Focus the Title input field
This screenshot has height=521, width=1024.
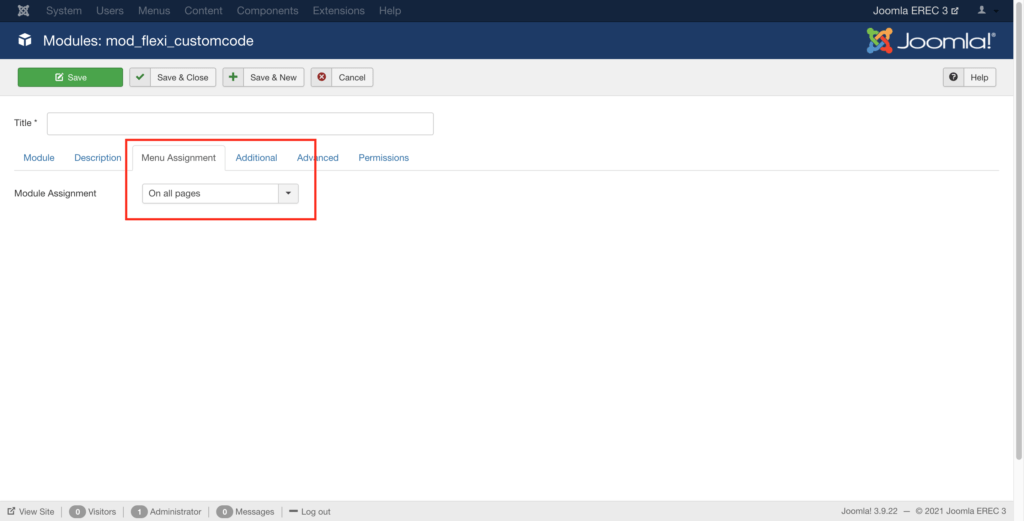click(x=240, y=123)
